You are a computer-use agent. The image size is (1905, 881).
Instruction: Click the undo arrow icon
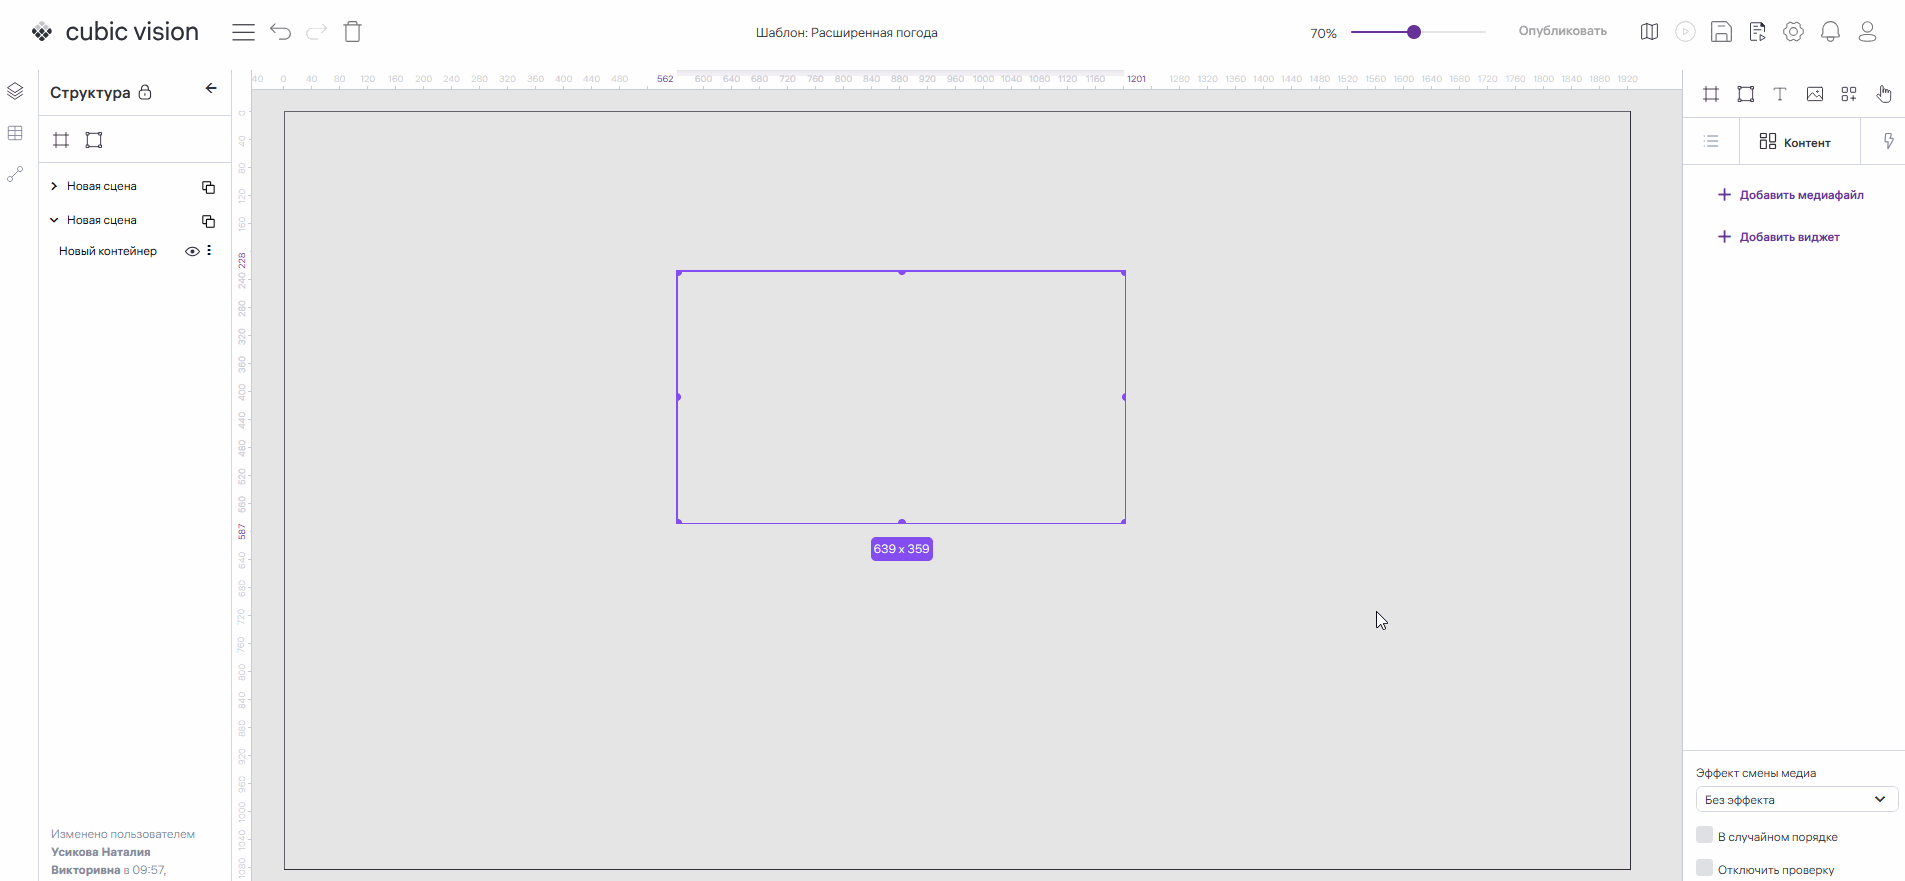280,32
